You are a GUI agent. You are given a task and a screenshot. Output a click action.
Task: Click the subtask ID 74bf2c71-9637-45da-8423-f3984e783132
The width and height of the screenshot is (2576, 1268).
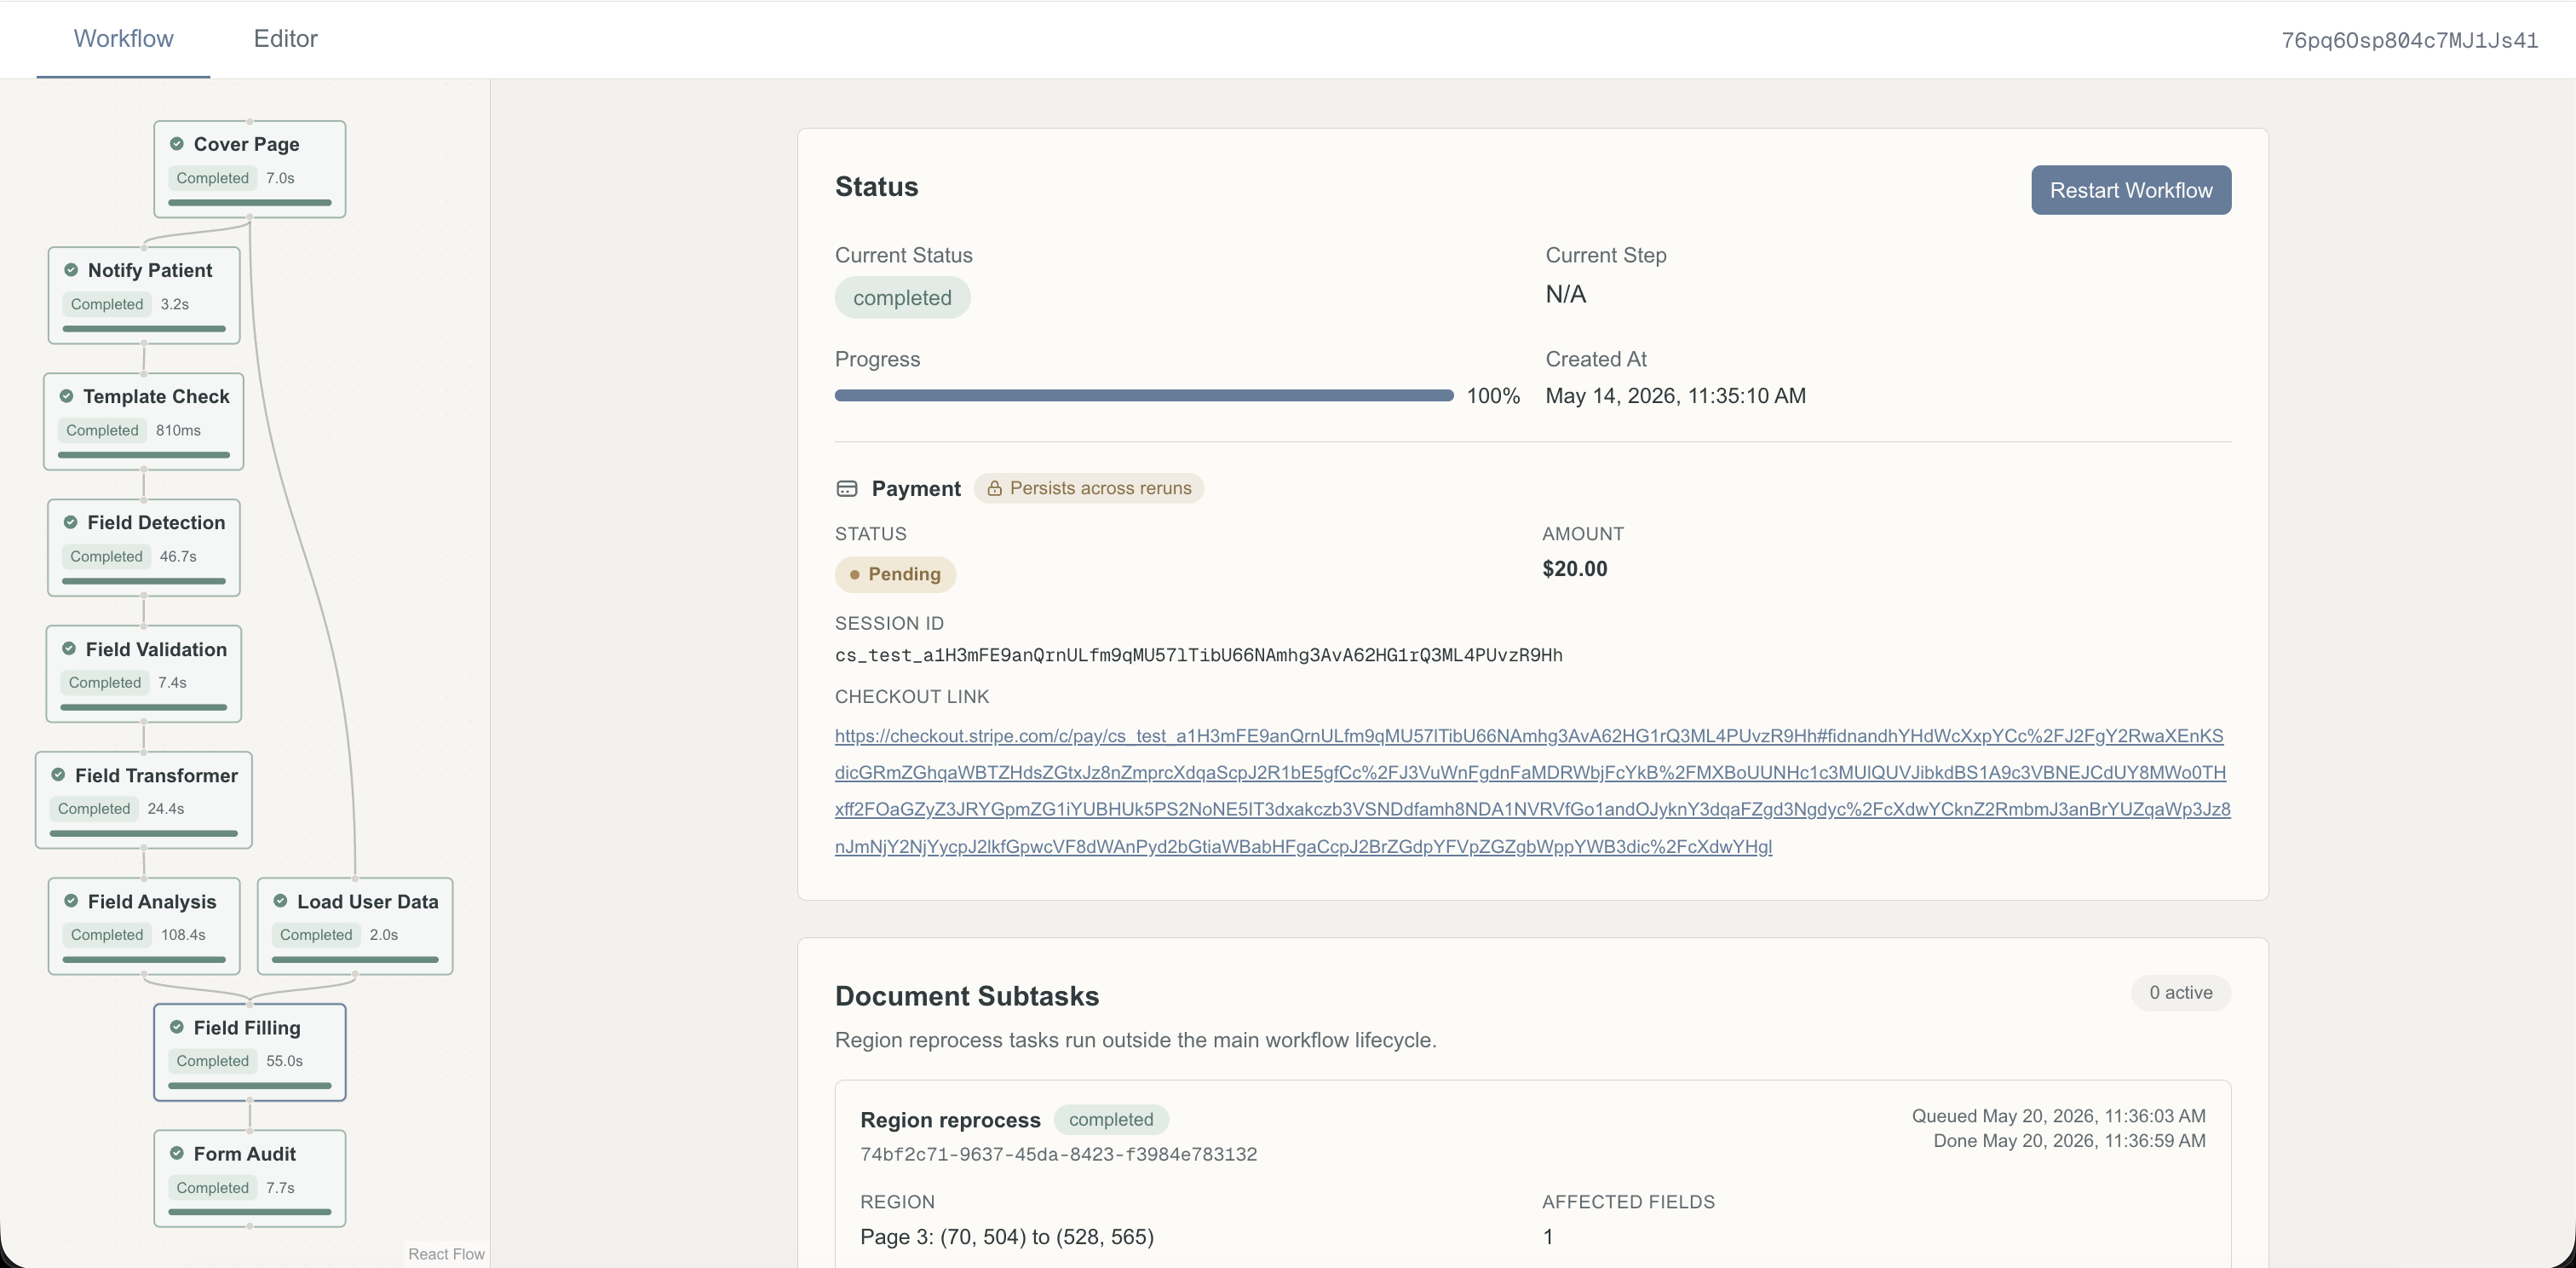1058,1154
